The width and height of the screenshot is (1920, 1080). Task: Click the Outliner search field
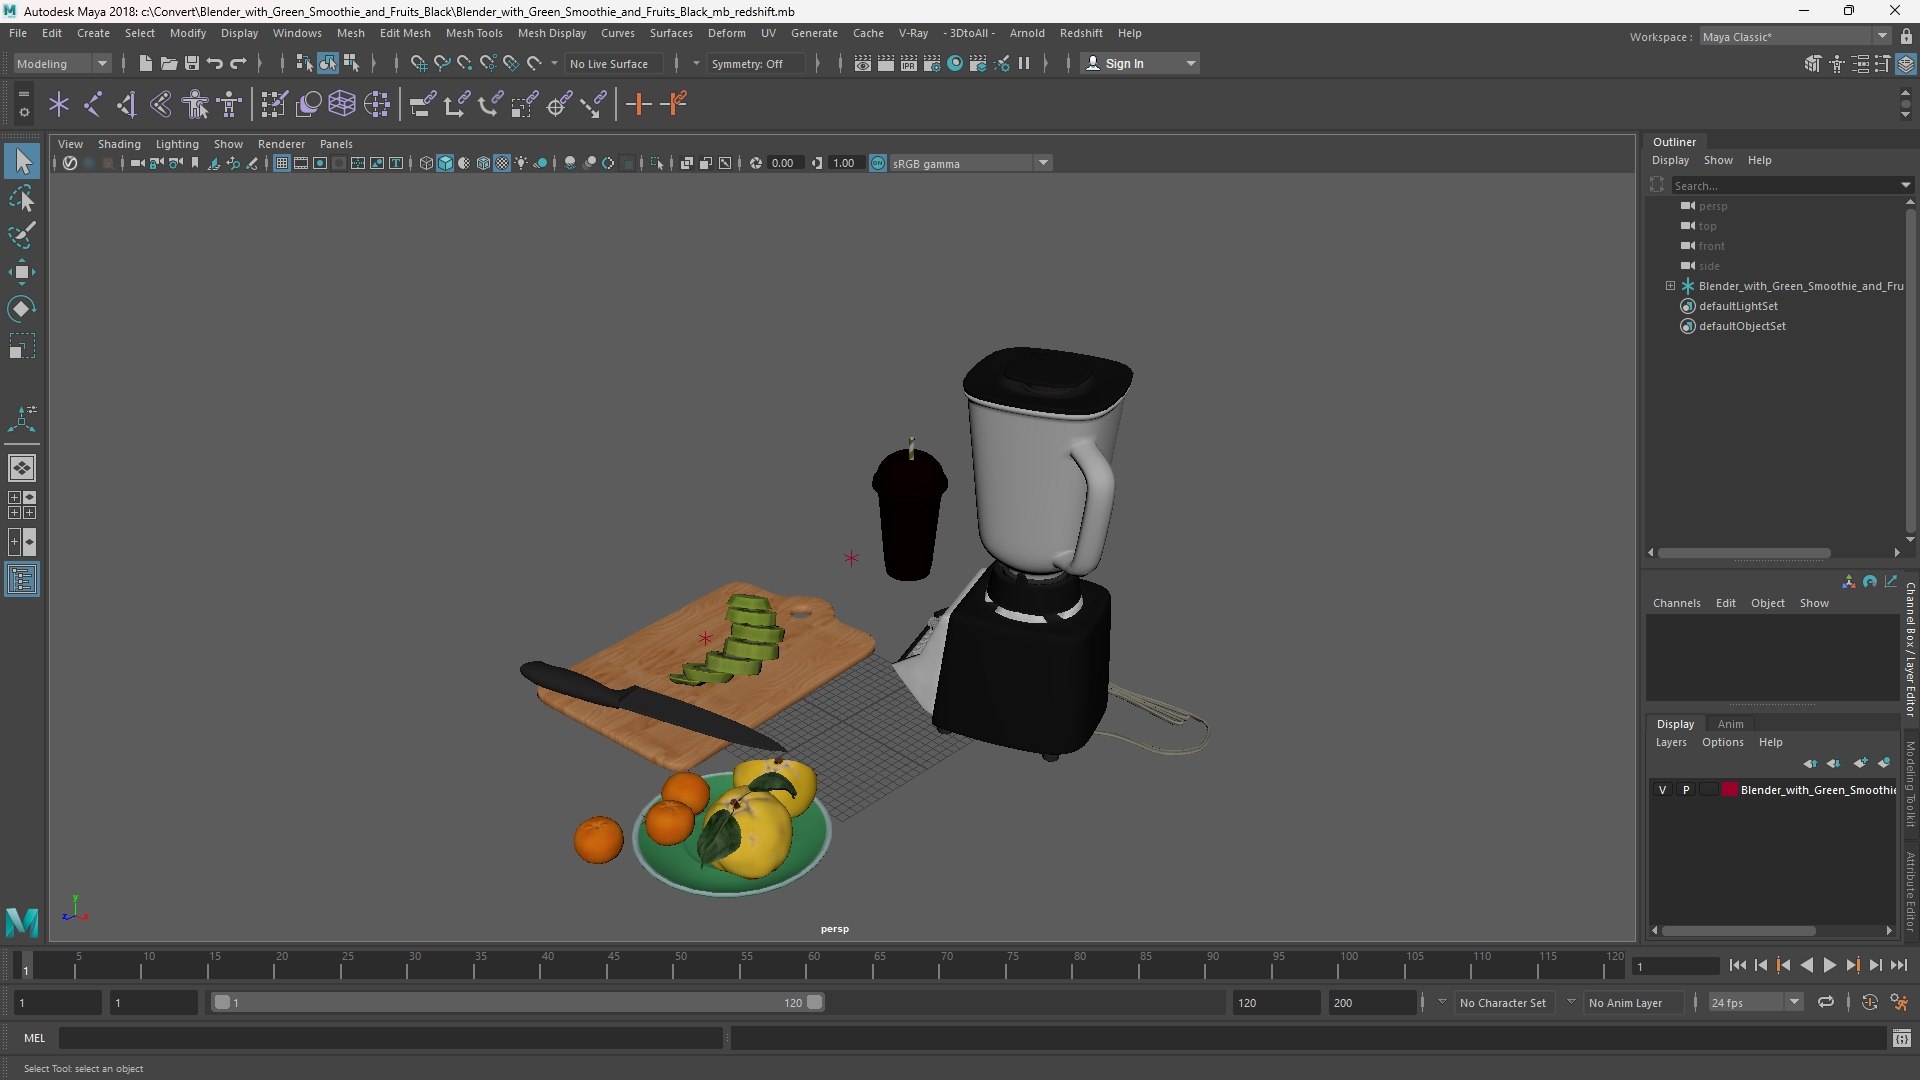point(1785,186)
